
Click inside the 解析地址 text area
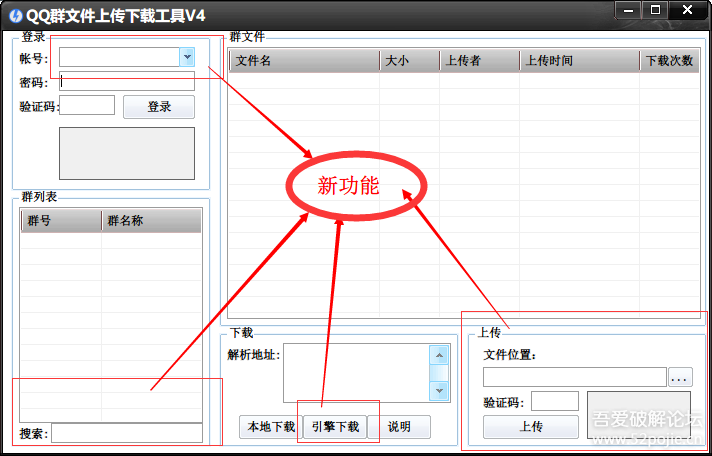click(x=356, y=373)
